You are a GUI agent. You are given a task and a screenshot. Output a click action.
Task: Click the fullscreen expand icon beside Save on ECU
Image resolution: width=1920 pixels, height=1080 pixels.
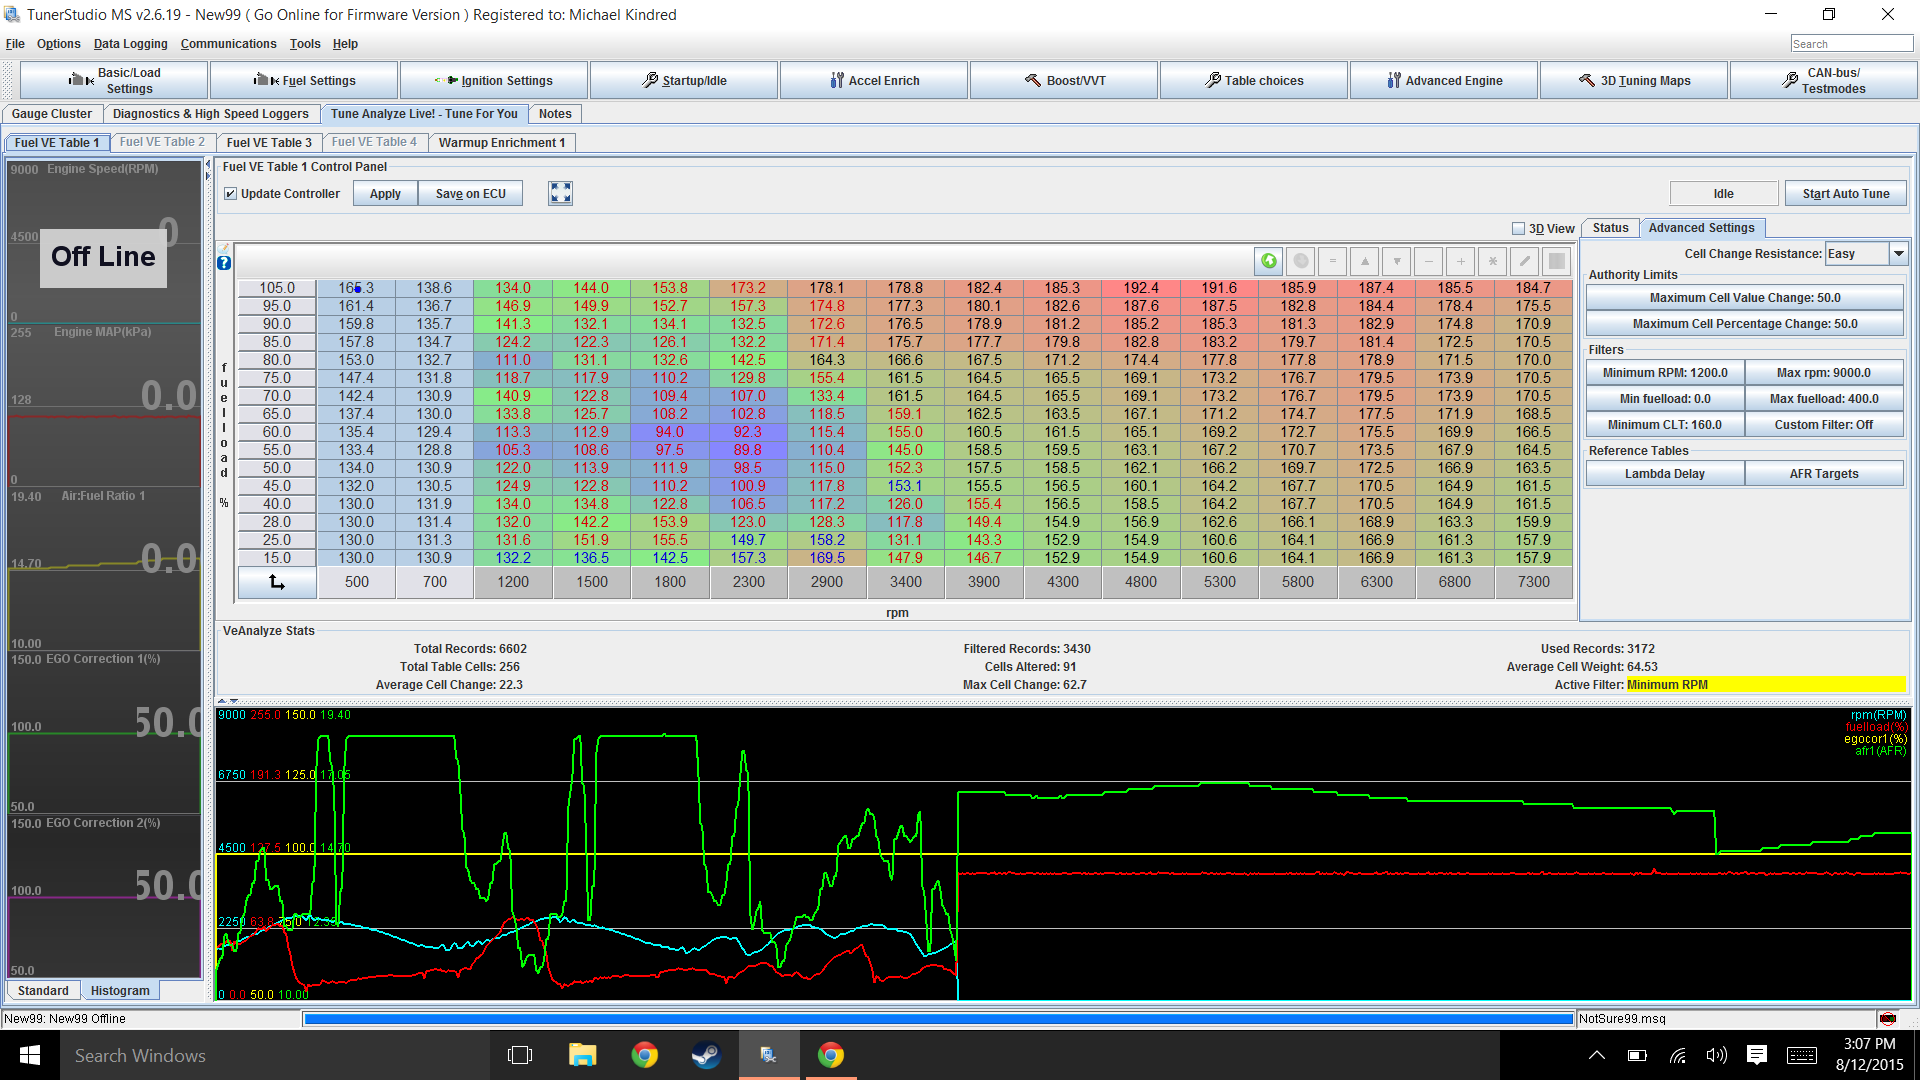point(560,193)
